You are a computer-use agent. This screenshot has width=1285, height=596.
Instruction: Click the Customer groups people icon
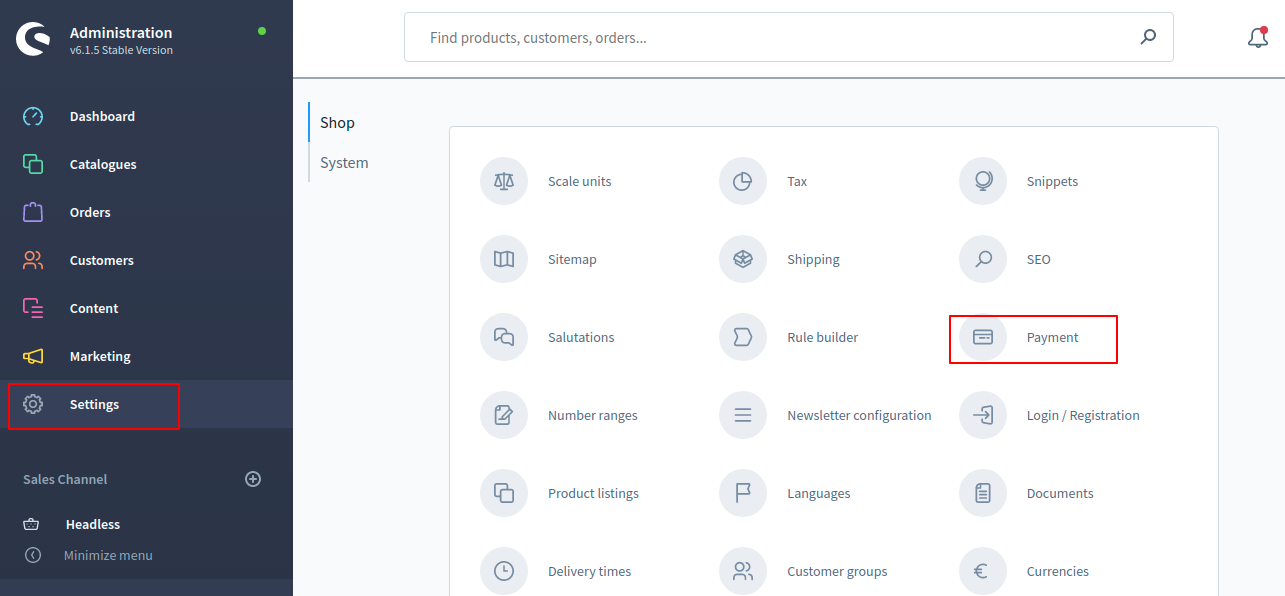[x=743, y=572]
